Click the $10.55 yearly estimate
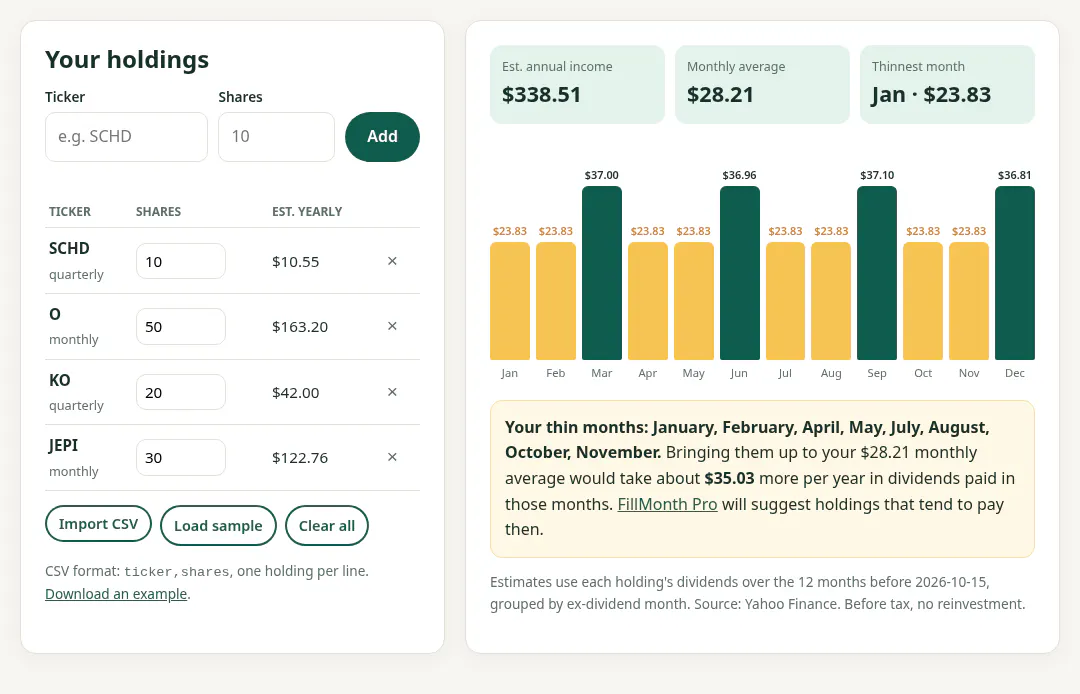 [x=295, y=262]
